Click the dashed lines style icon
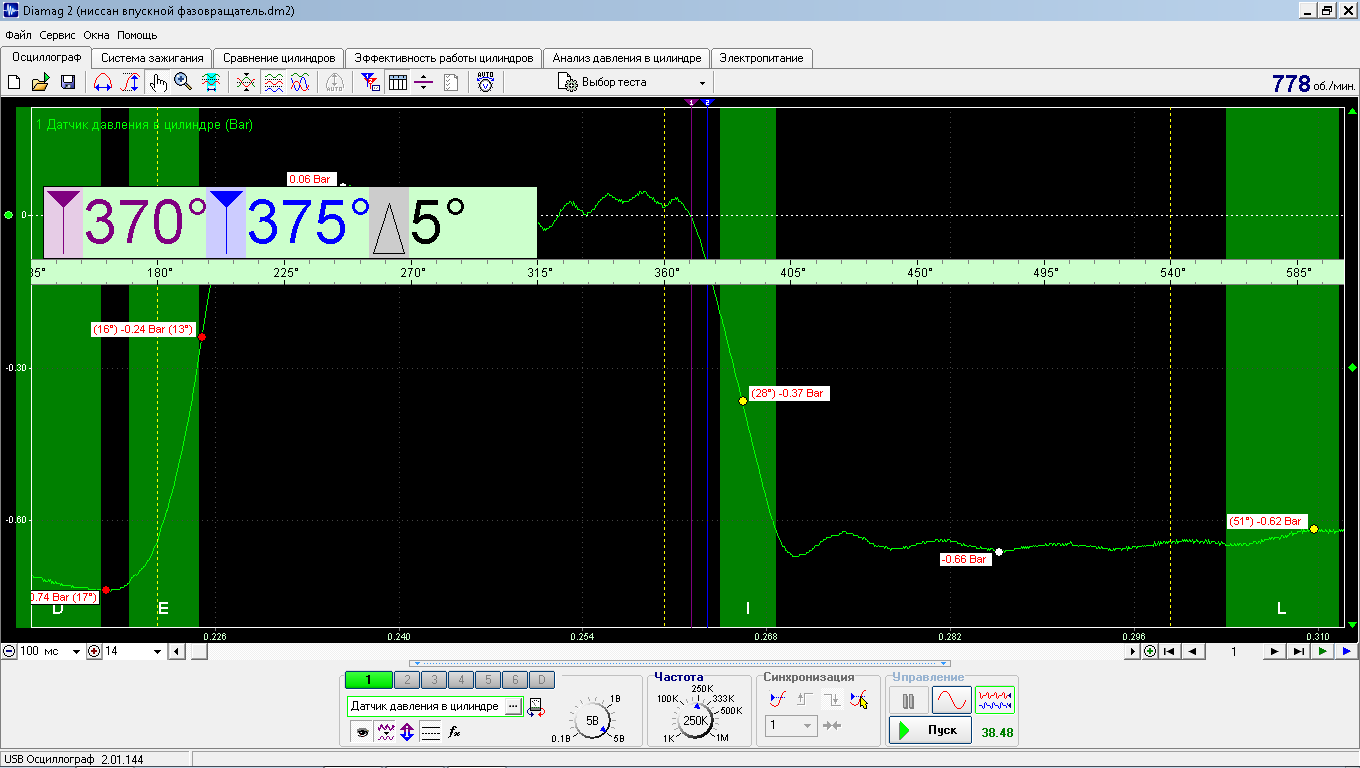 [430, 732]
